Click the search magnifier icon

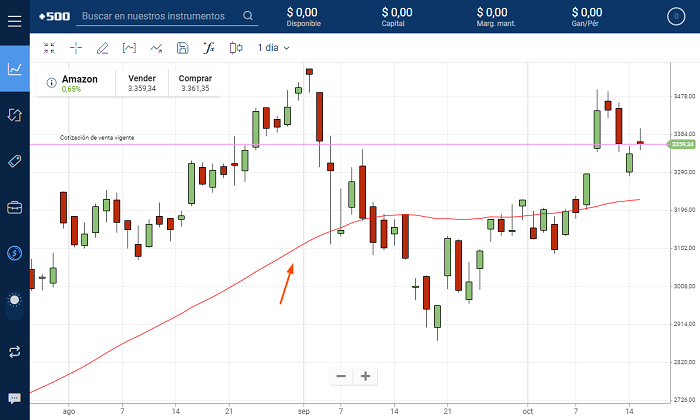pos(248,16)
